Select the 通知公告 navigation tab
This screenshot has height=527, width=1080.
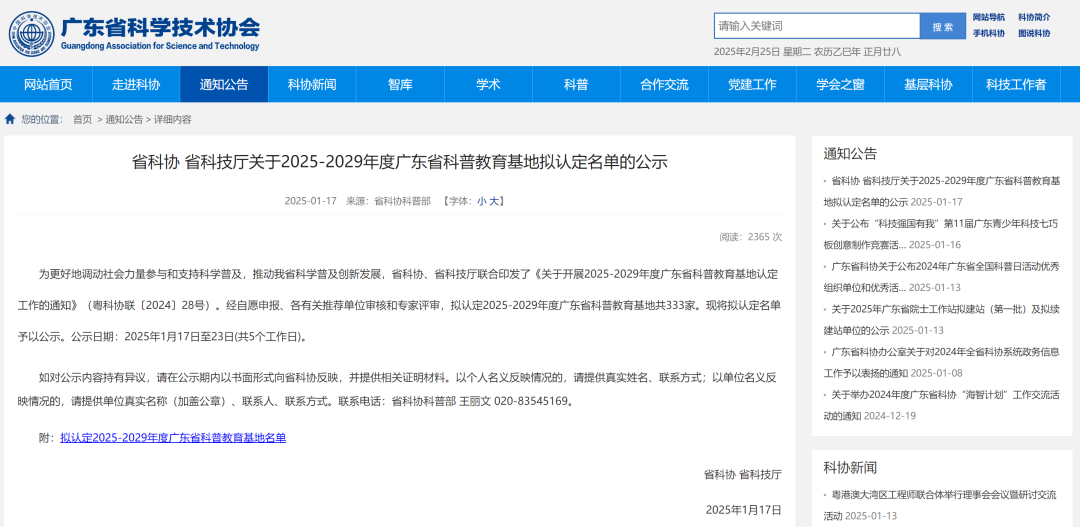(x=224, y=85)
